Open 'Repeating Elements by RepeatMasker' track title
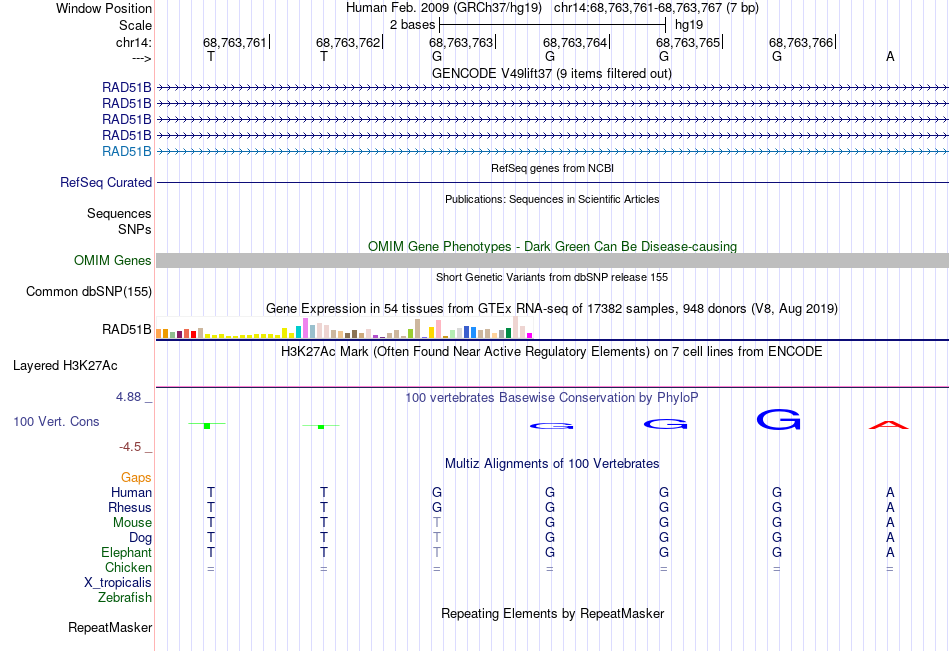The height and width of the screenshot is (651, 950). (552, 613)
